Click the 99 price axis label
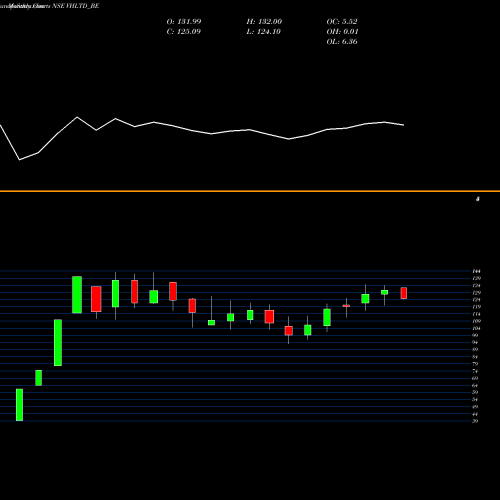The image size is (500, 500). click(x=475, y=335)
